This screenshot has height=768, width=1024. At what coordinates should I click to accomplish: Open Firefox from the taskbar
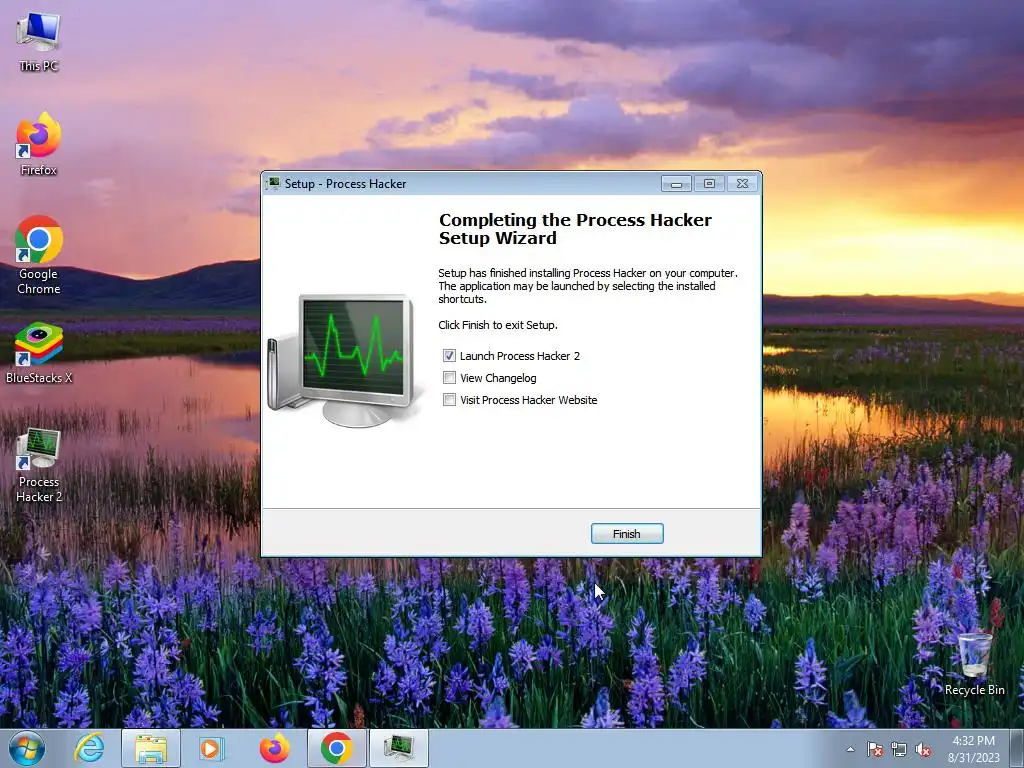coord(274,748)
